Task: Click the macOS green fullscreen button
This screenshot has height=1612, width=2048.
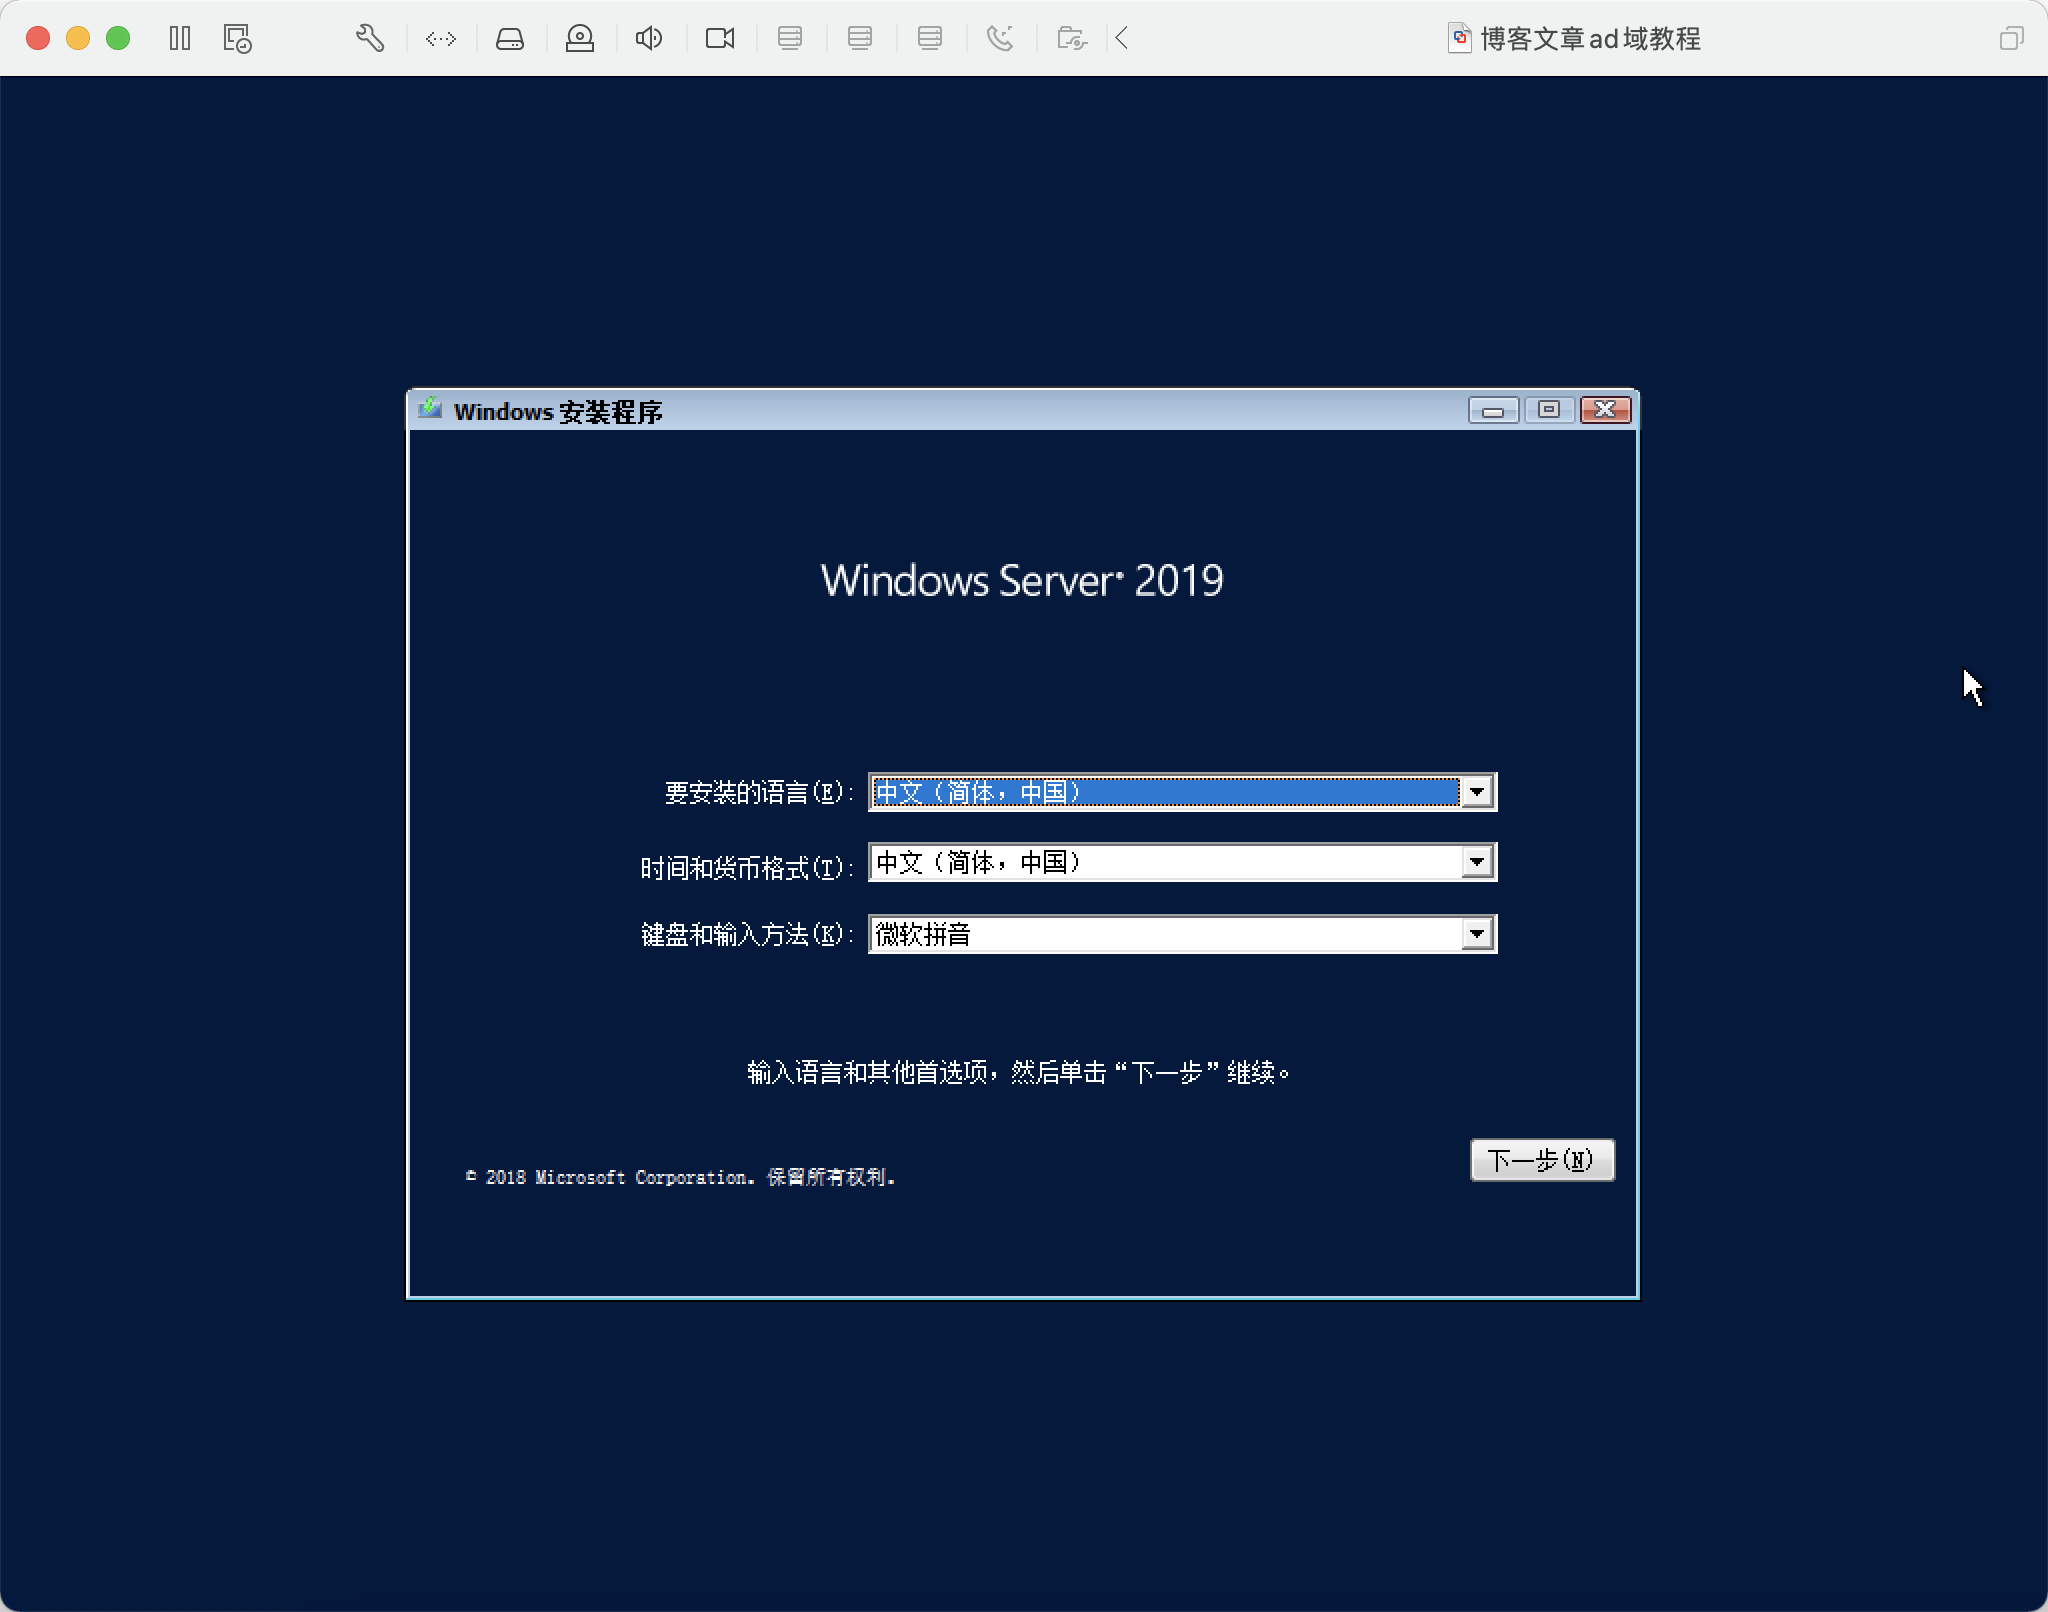Action: (x=118, y=39)
